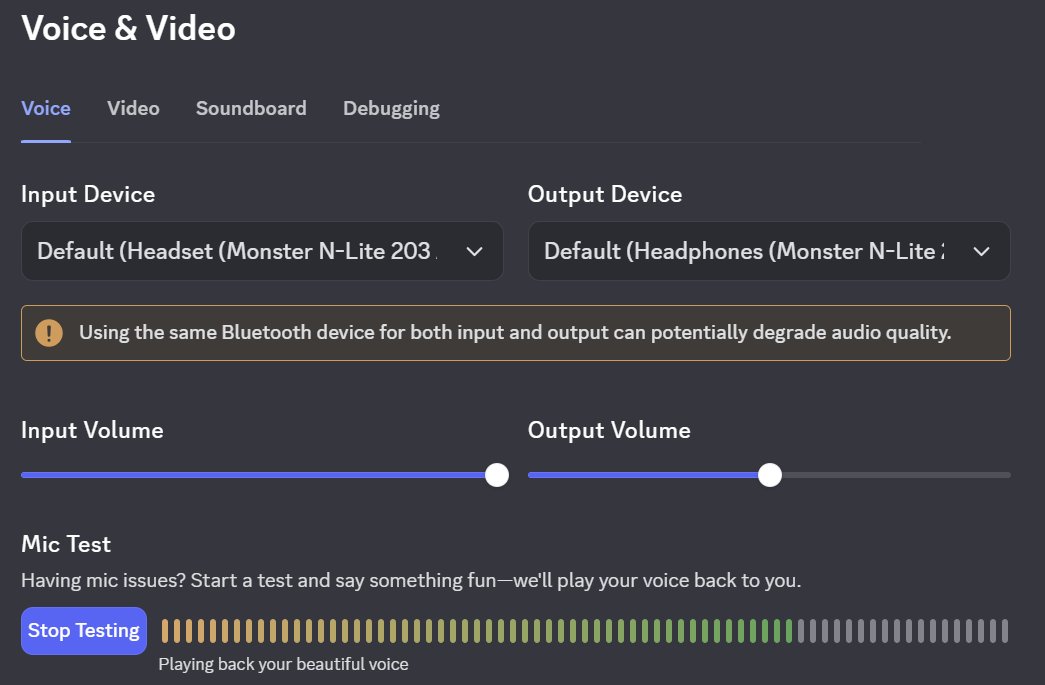Click the Voice & Video heading

pos(129,29)
